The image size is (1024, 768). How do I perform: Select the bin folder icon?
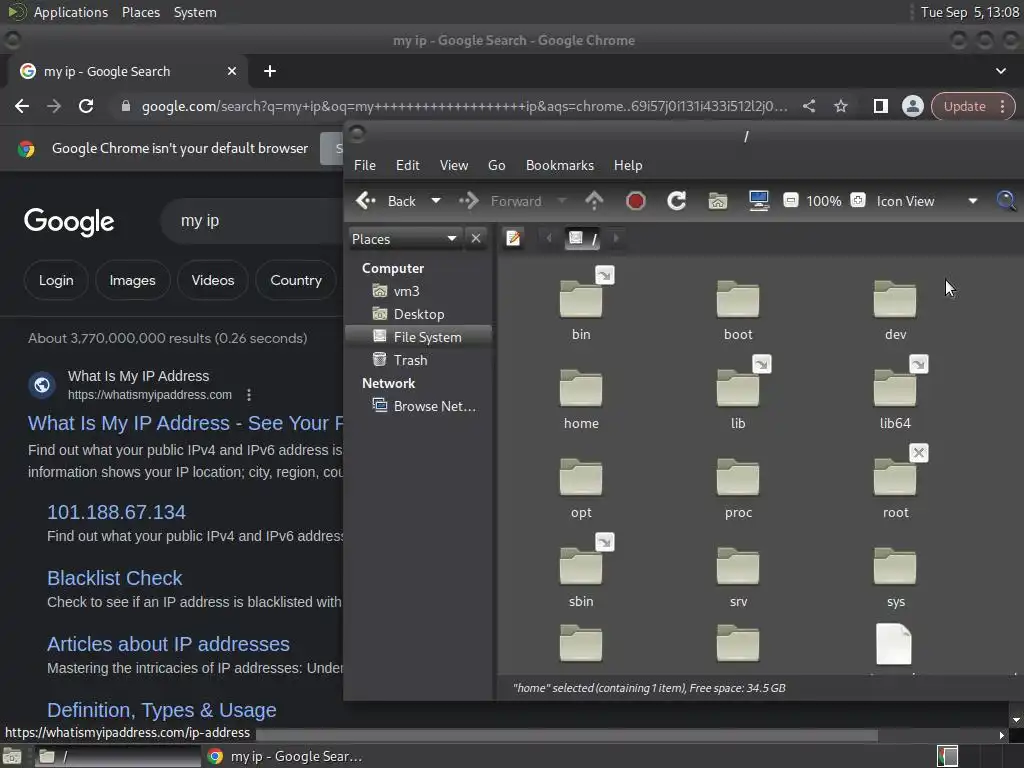581,299
